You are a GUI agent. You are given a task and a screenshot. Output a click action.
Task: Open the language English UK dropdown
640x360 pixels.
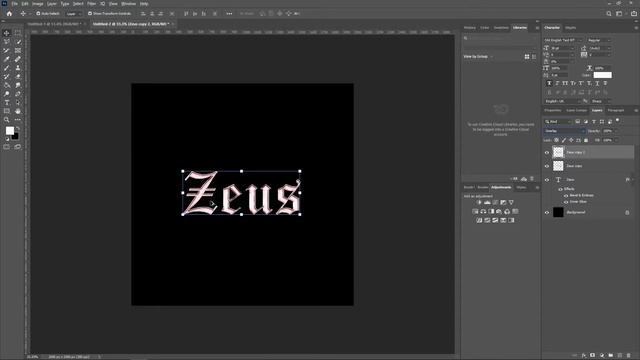point(562,101)
